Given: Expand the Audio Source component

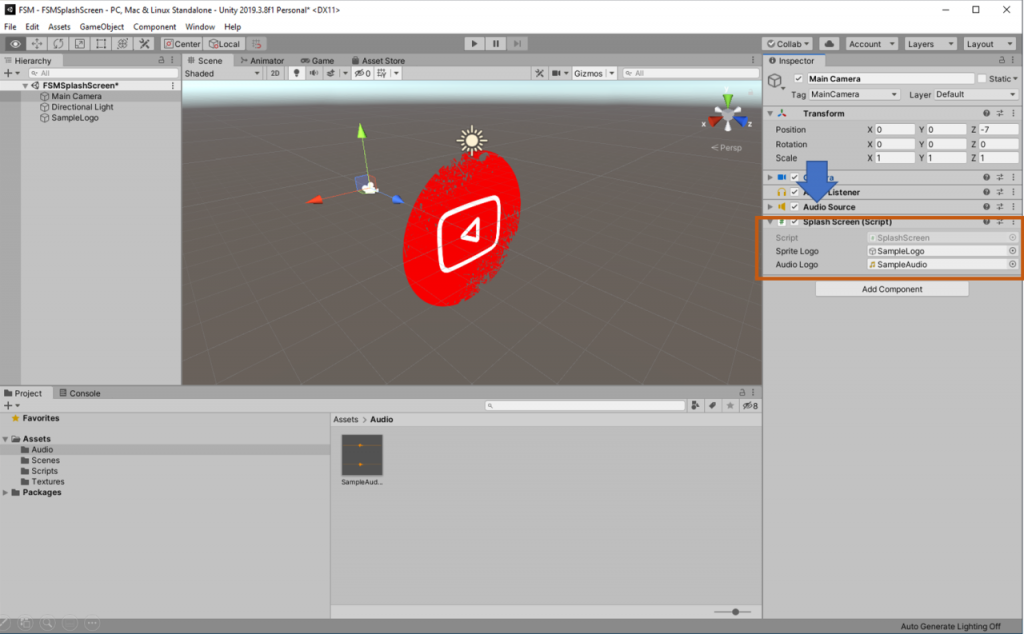Looking at the screenshot, I should pyautogui.click(x=770, y=206).
